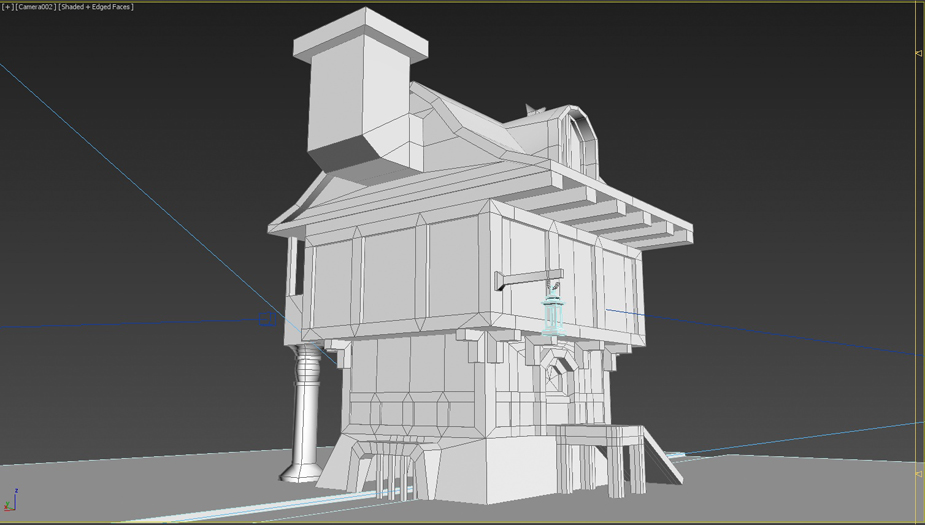Open the Camera002 view label menu
The image size is (925, 525).
[x=35, y=7]
